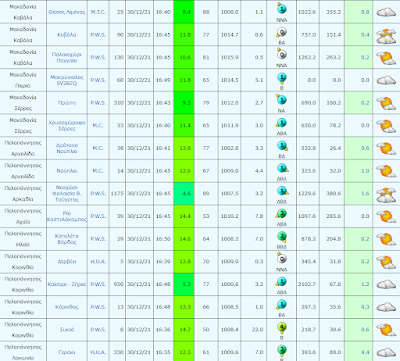
Task: Click the H.U.A. link in the Γεράκι row
Action: click(98, 352)
